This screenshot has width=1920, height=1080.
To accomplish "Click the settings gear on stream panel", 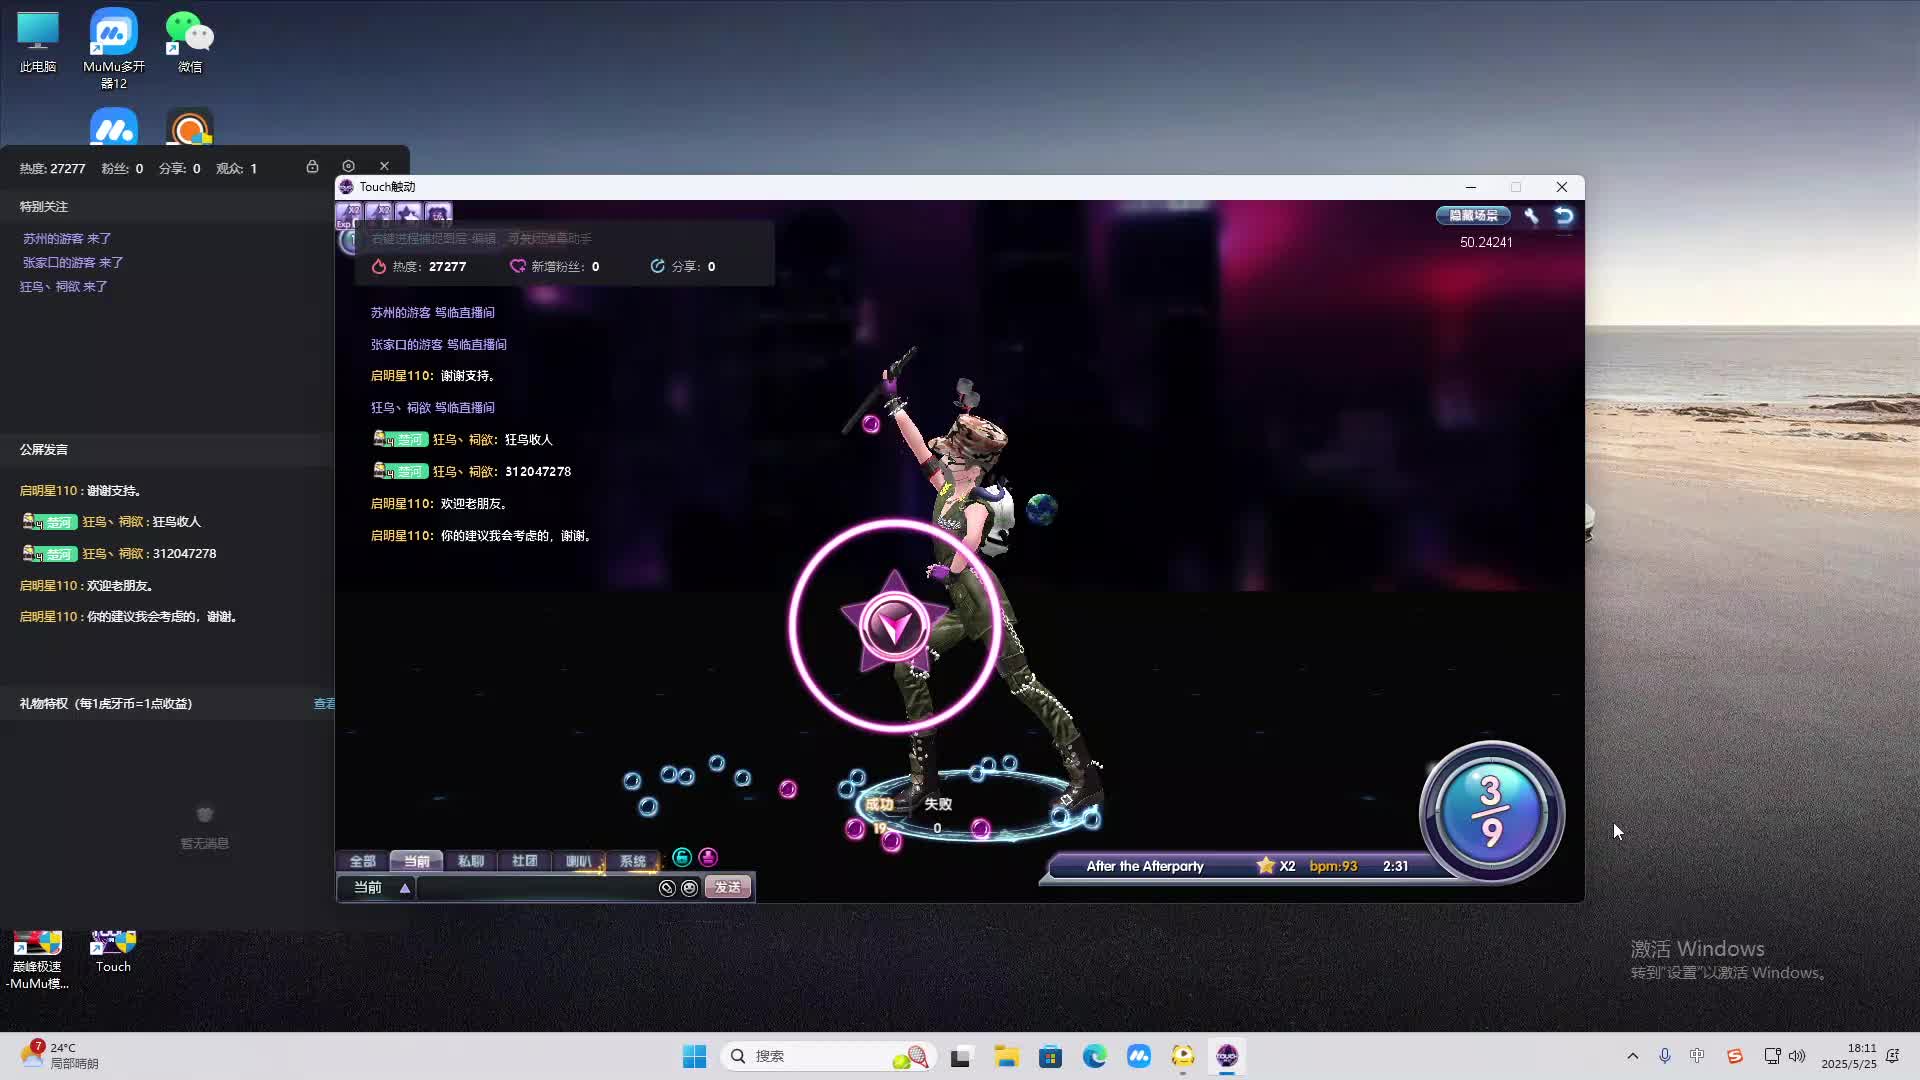I will tap(348, 166).
